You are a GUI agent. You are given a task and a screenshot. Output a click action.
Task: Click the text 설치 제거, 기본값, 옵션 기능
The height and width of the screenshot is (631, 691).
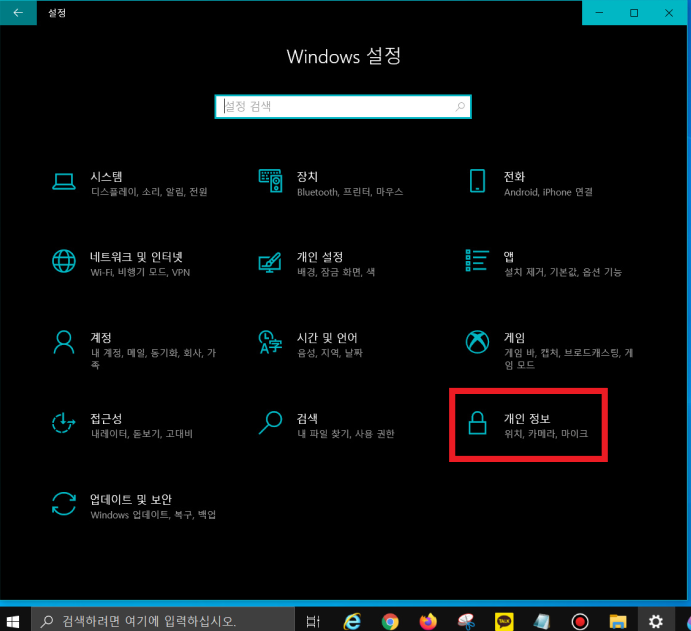[x=563, y=272]
